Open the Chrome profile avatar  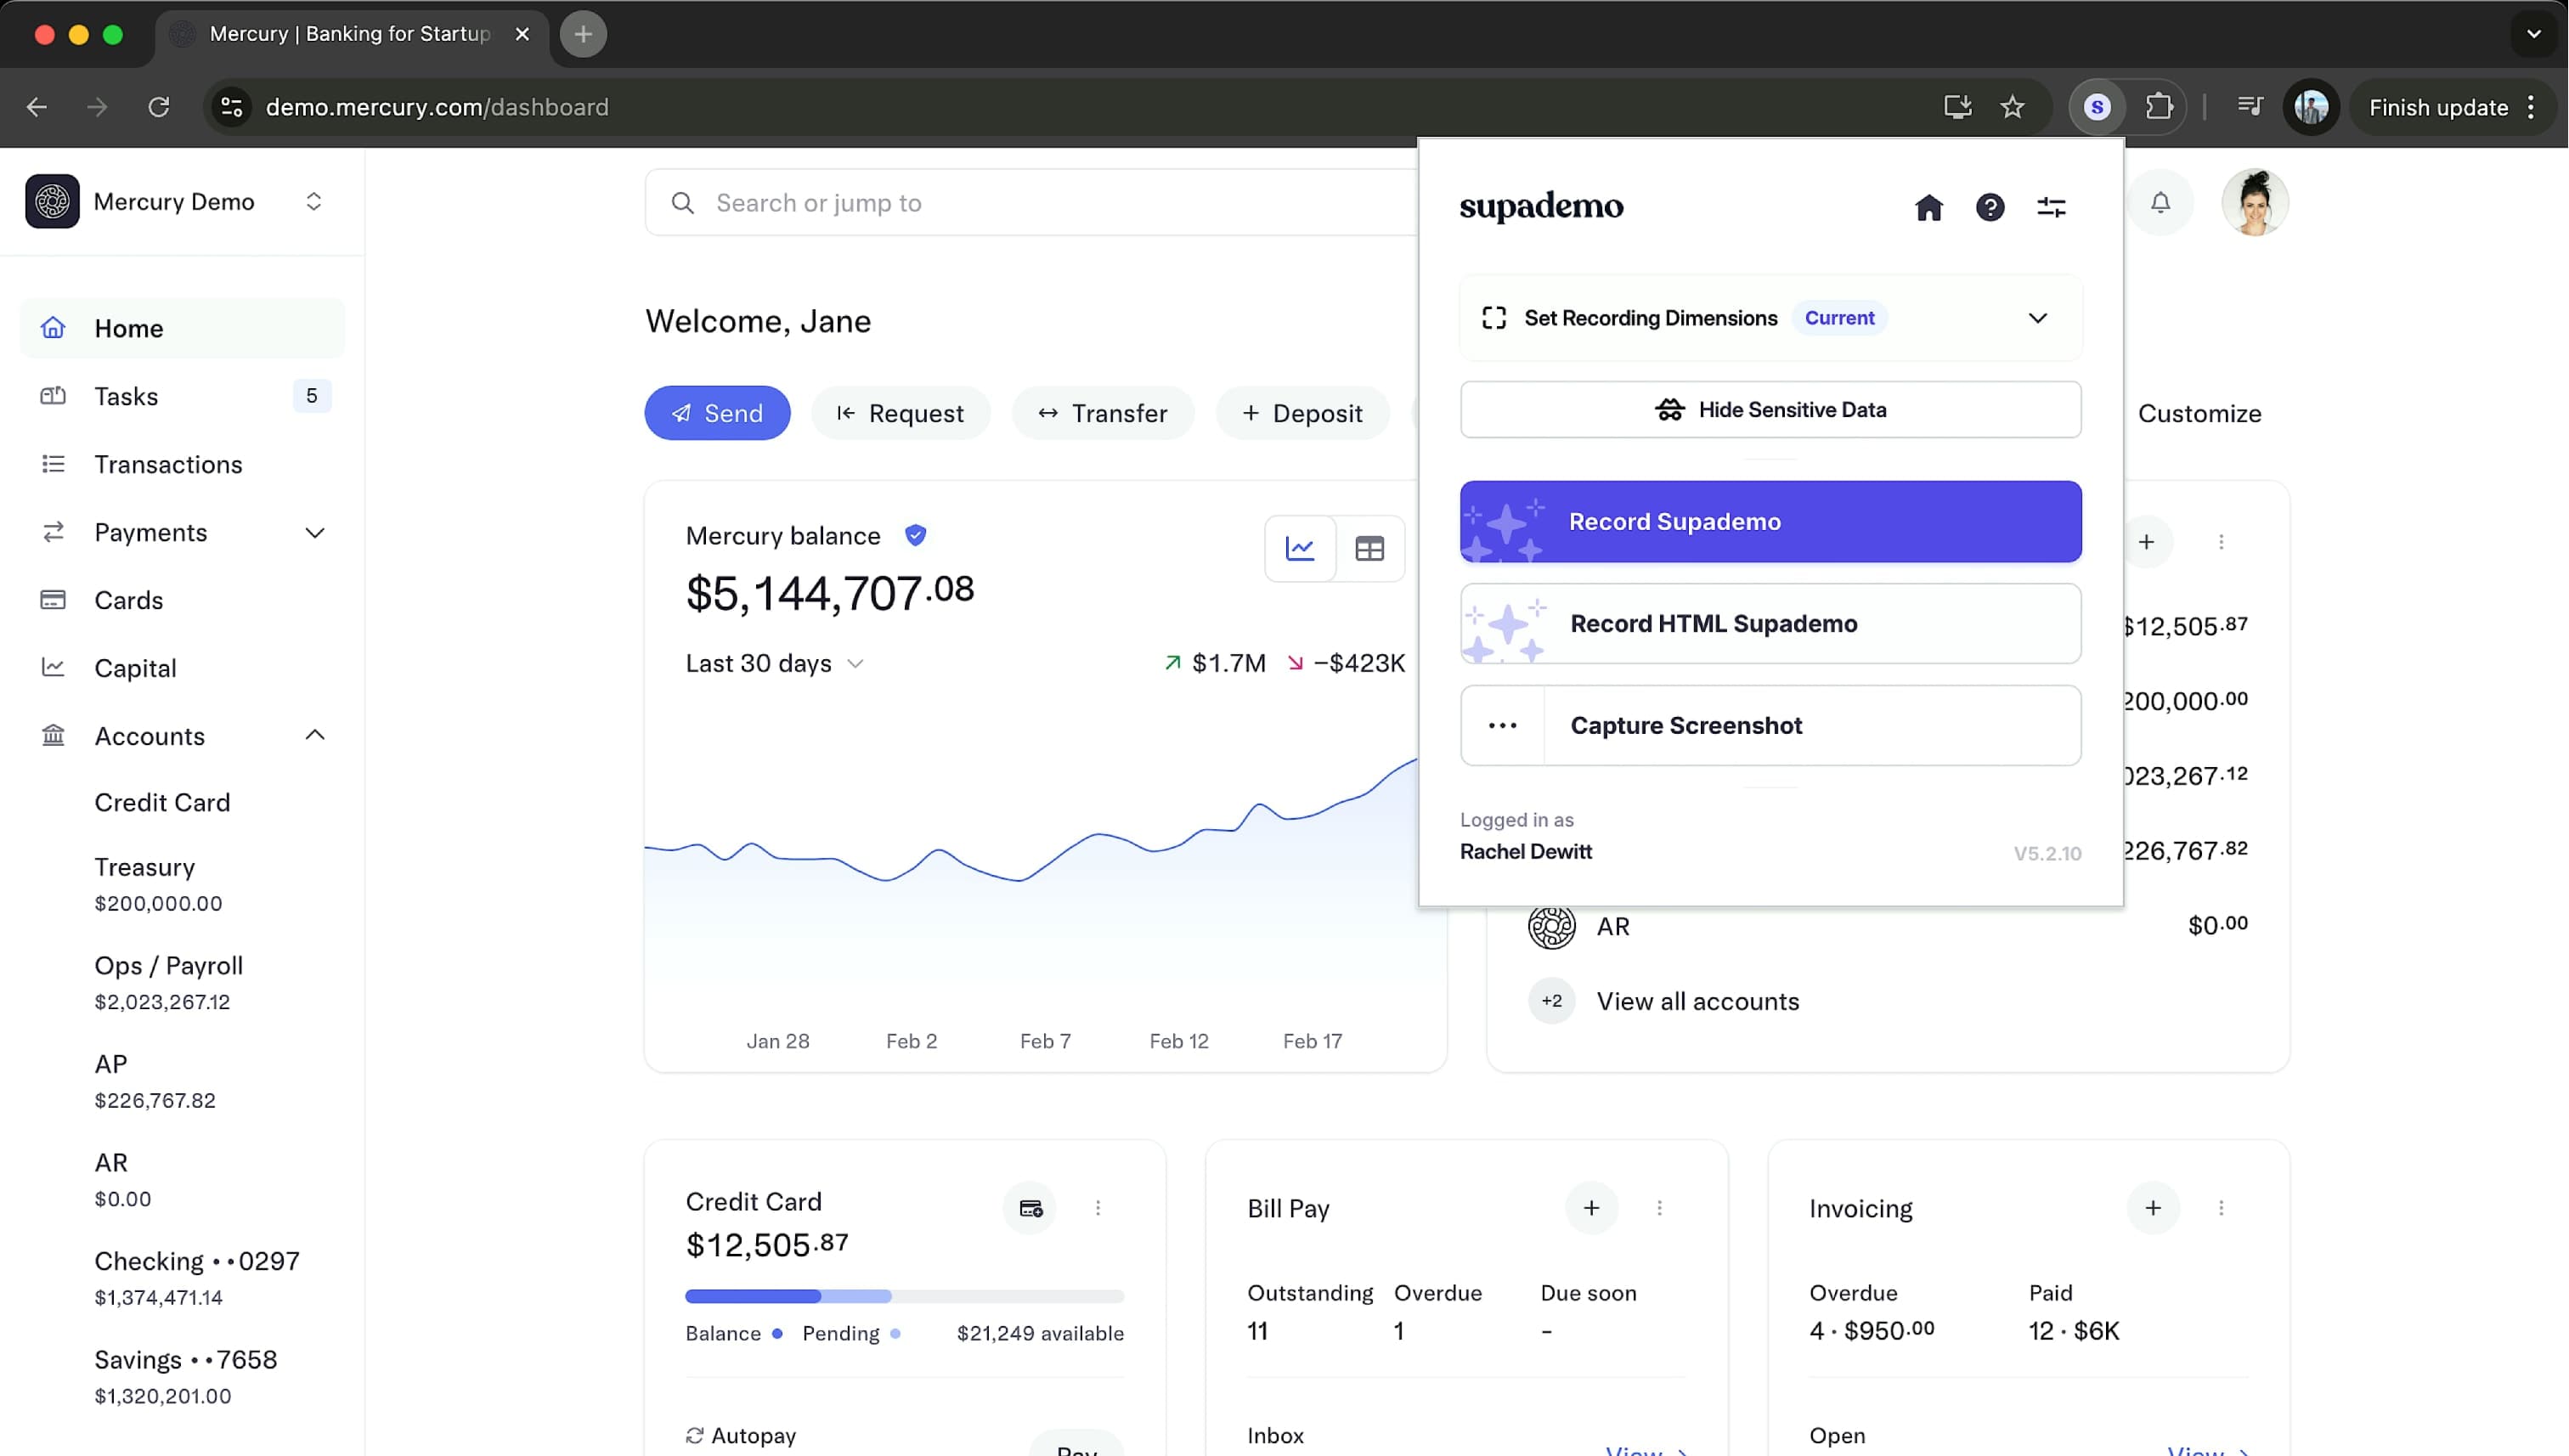(x=2311, y=107)
